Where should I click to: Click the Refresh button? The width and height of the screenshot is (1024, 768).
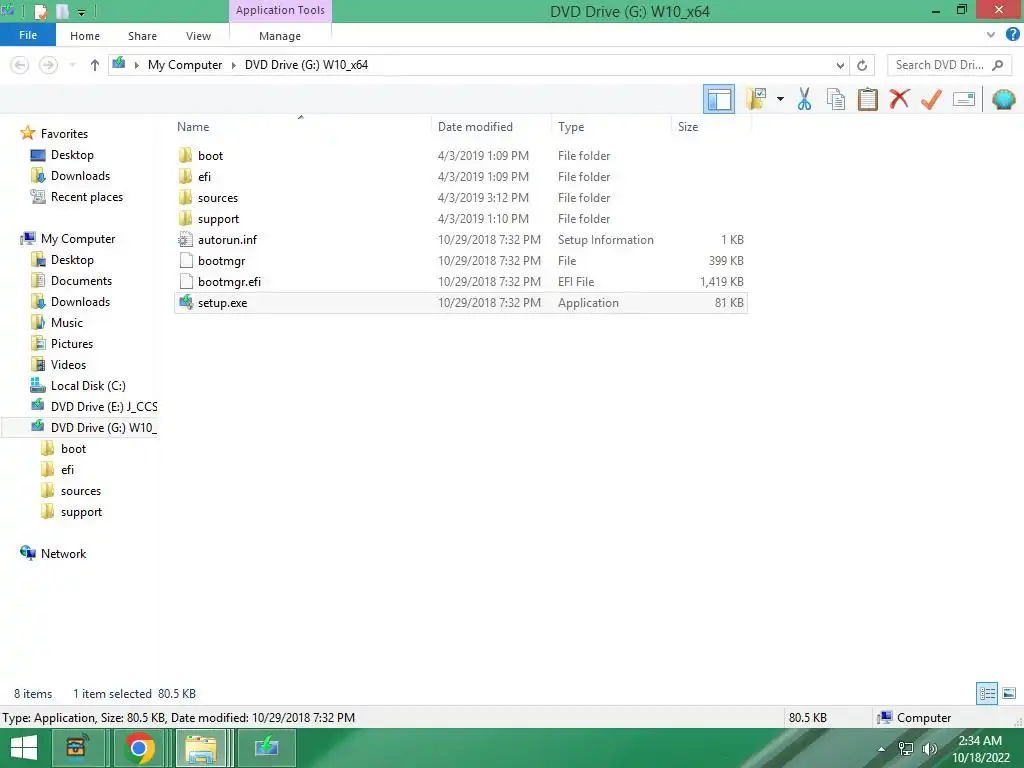coord(862,65)
